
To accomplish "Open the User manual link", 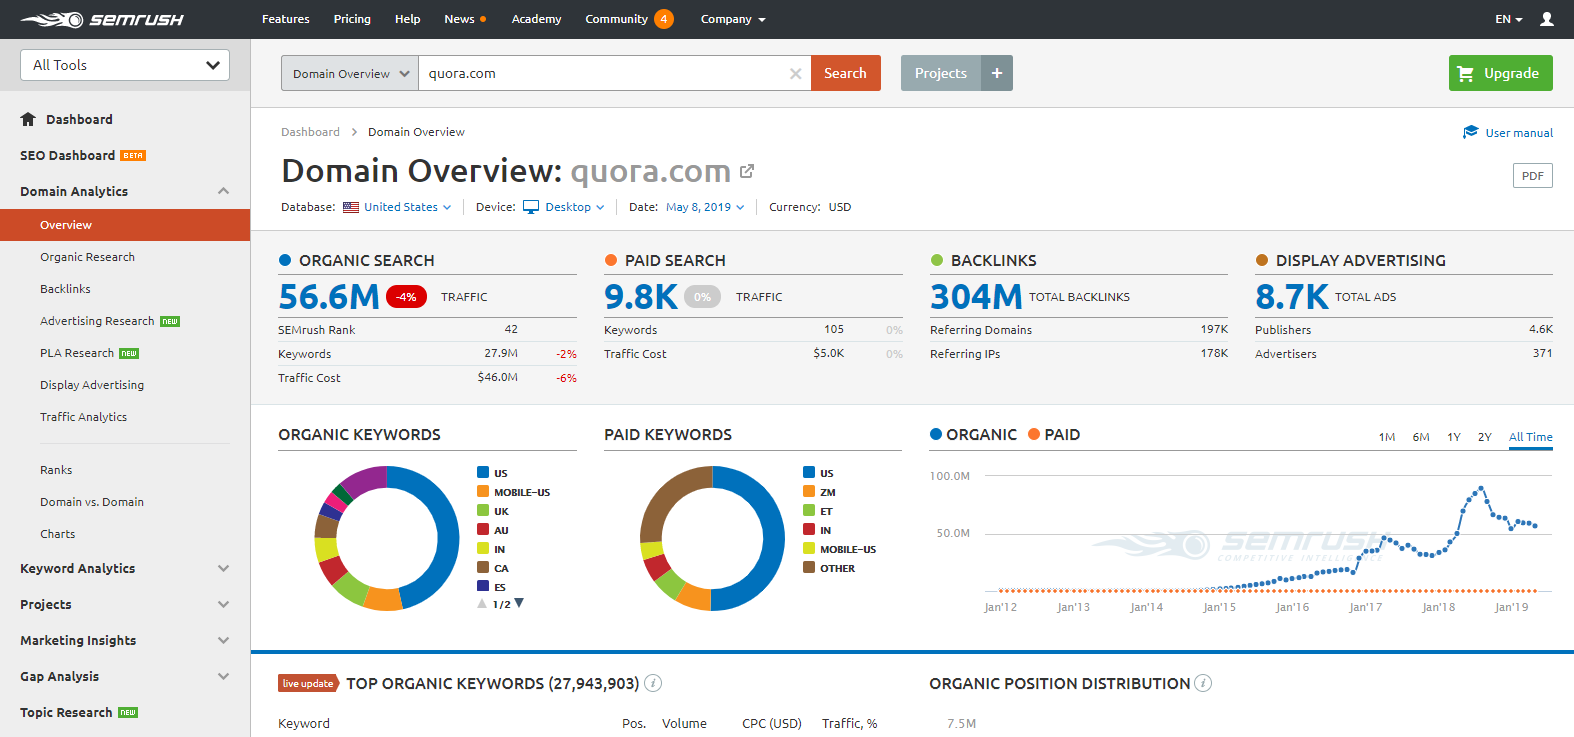I will pyautogui.click(x=1508, y=132).
